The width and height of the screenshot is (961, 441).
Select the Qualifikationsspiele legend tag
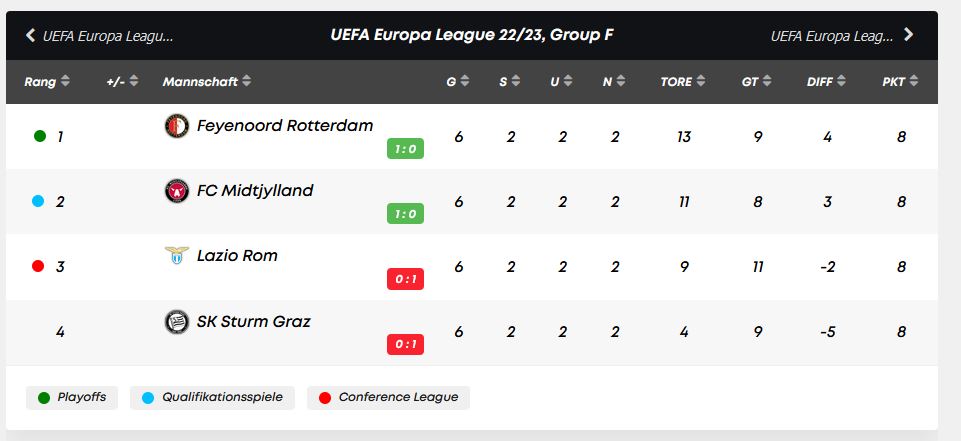point(212,398)
